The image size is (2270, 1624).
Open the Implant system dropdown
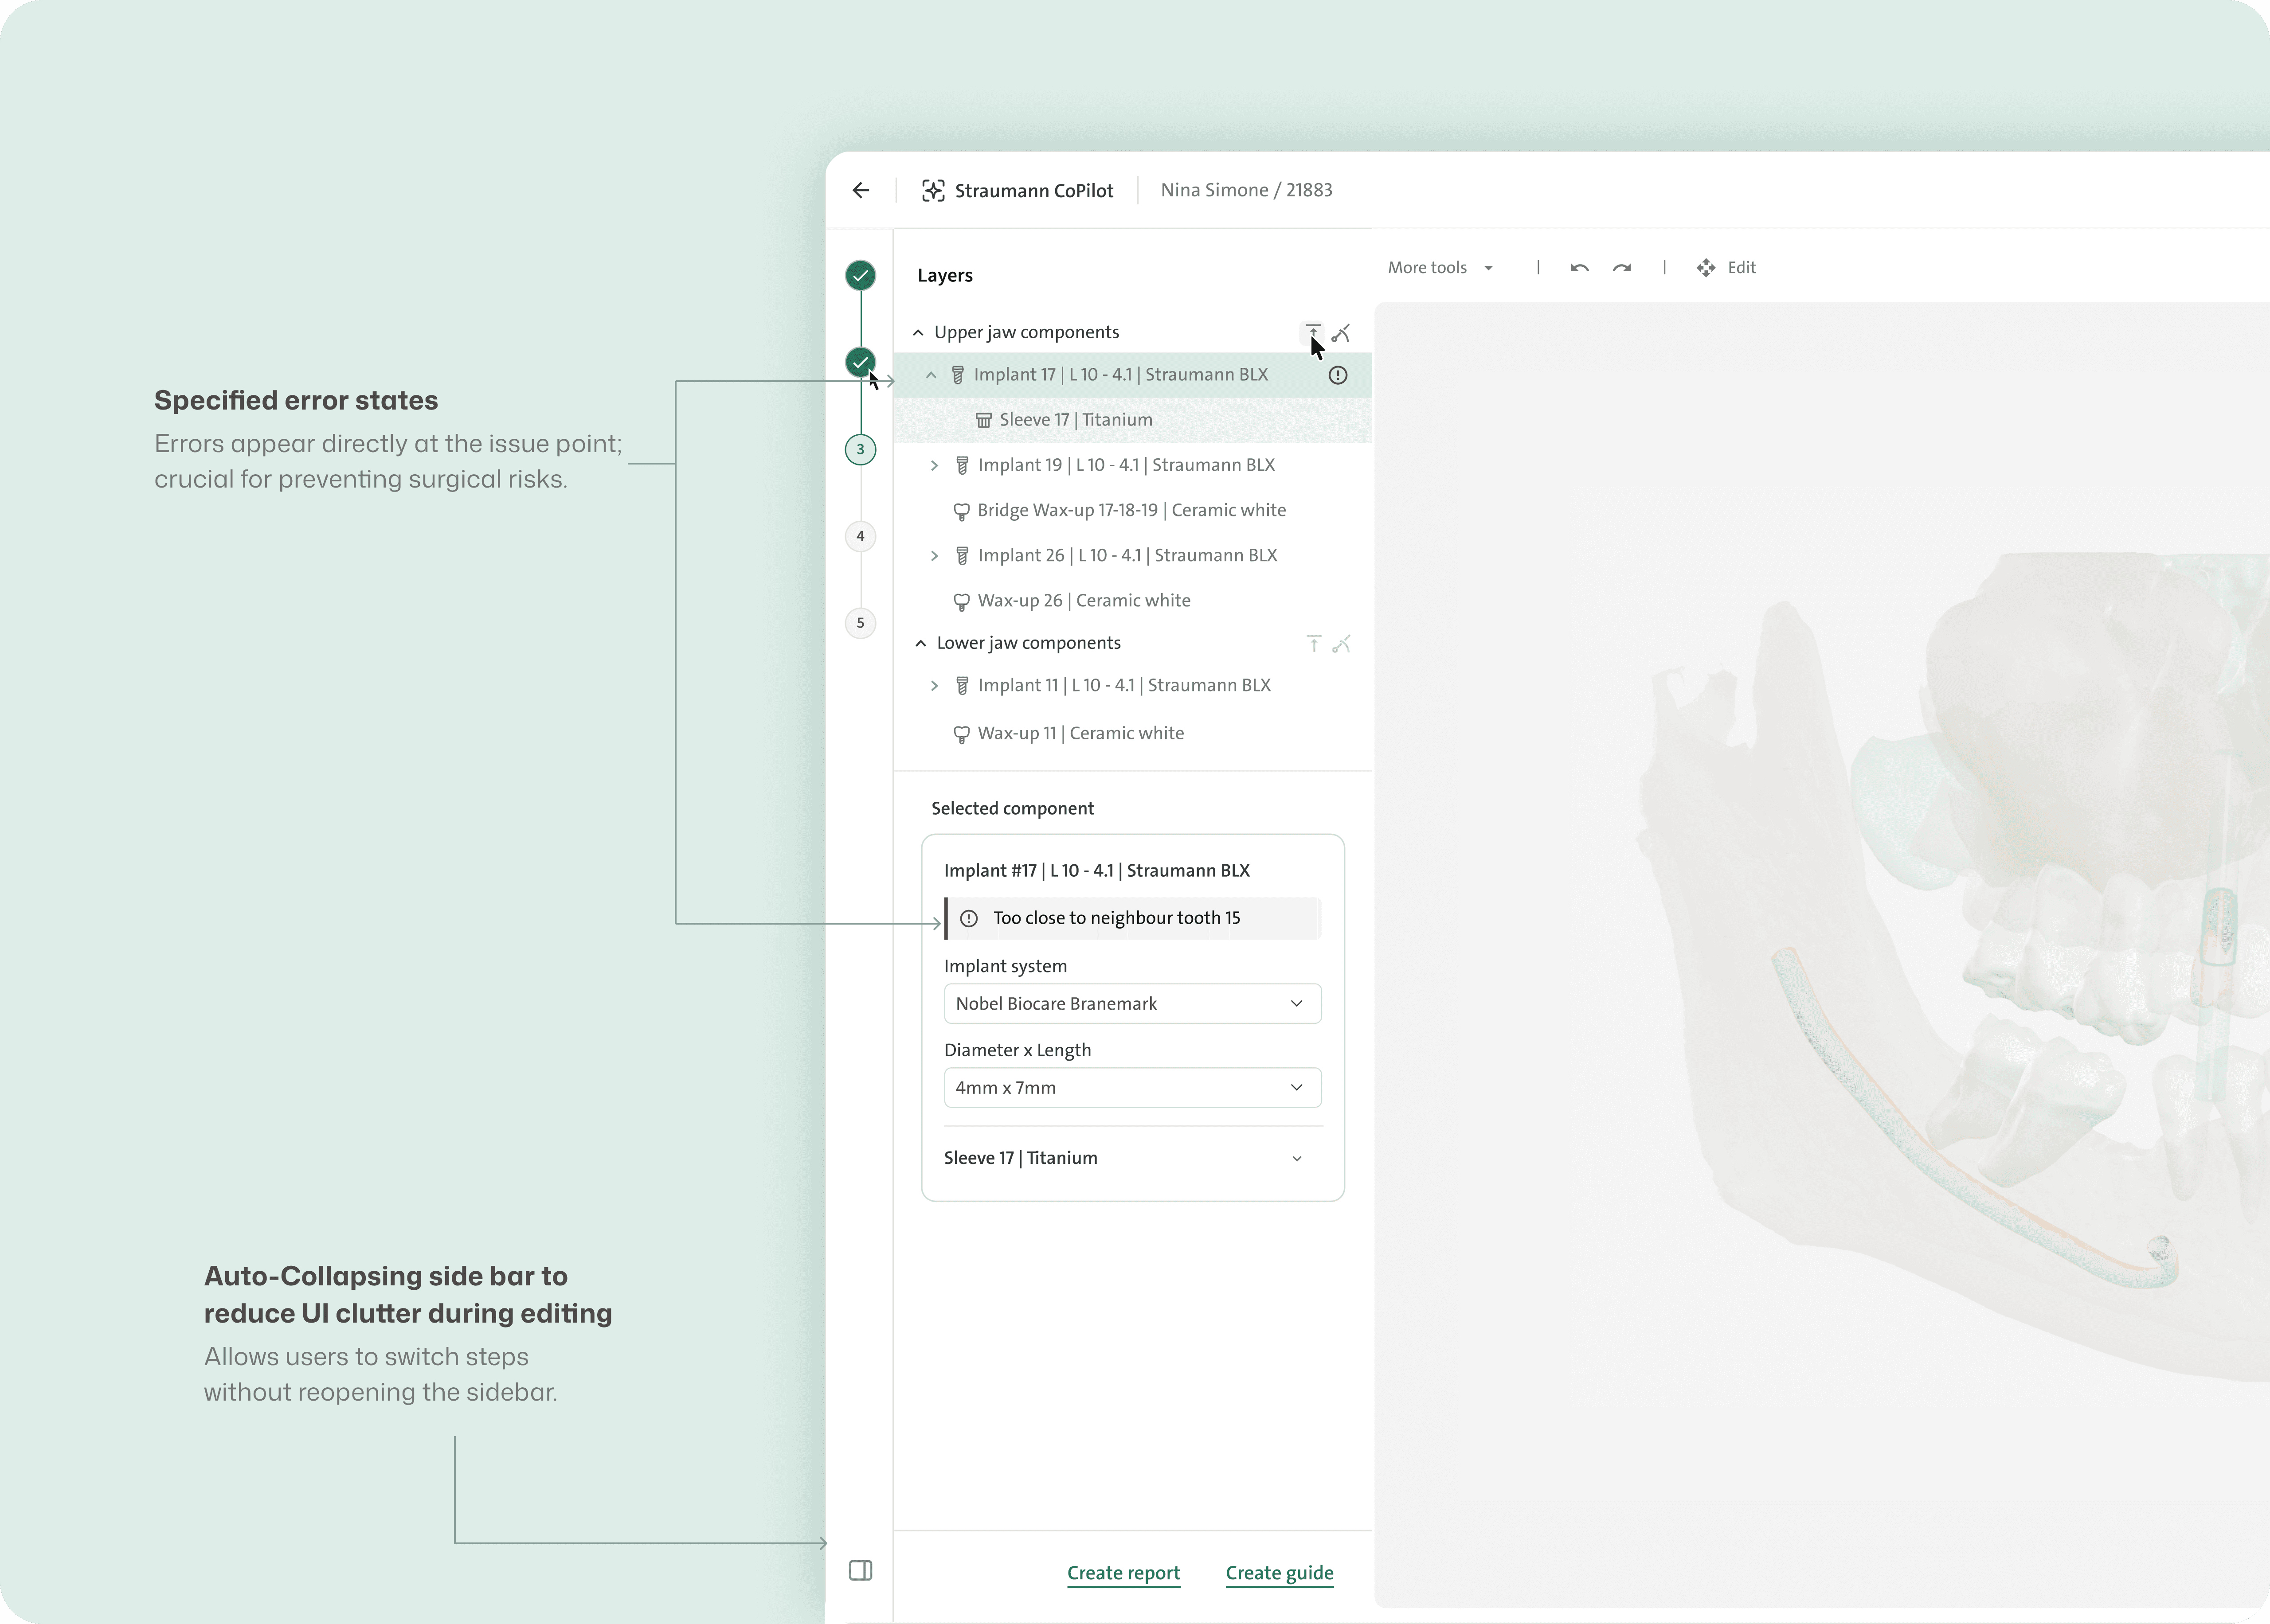click(1132, 1003)
